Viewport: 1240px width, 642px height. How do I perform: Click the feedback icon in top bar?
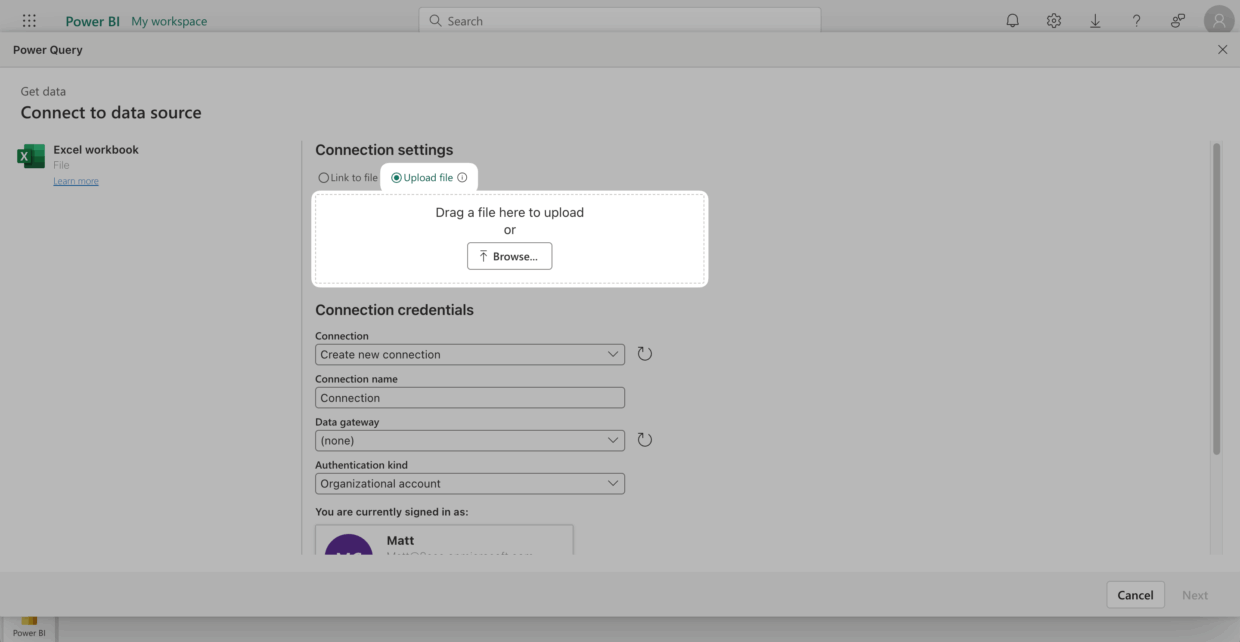(1177, 20)
